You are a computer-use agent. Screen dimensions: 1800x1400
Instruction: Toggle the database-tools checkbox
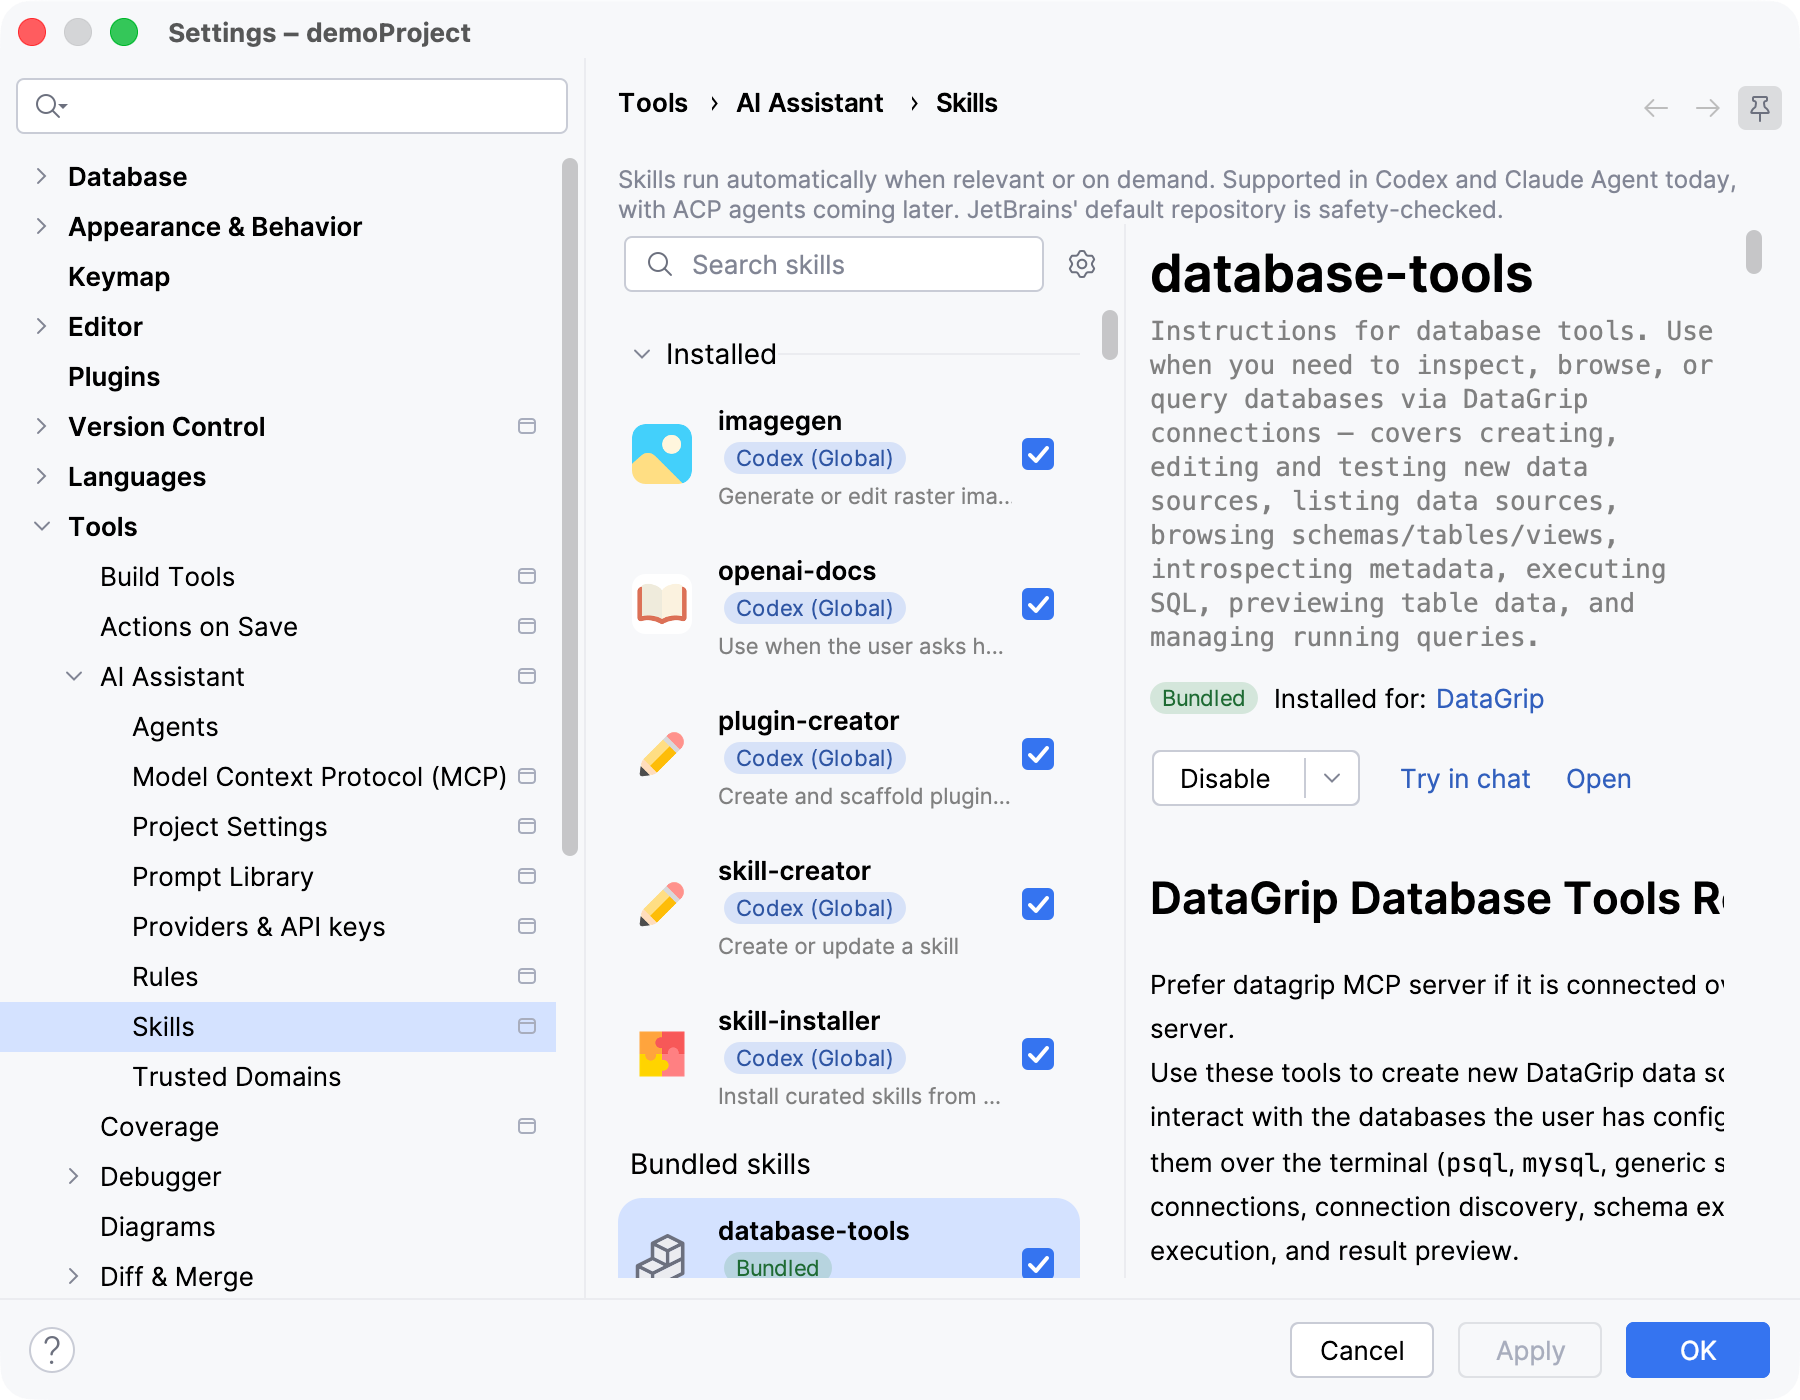point(1038,1263)
